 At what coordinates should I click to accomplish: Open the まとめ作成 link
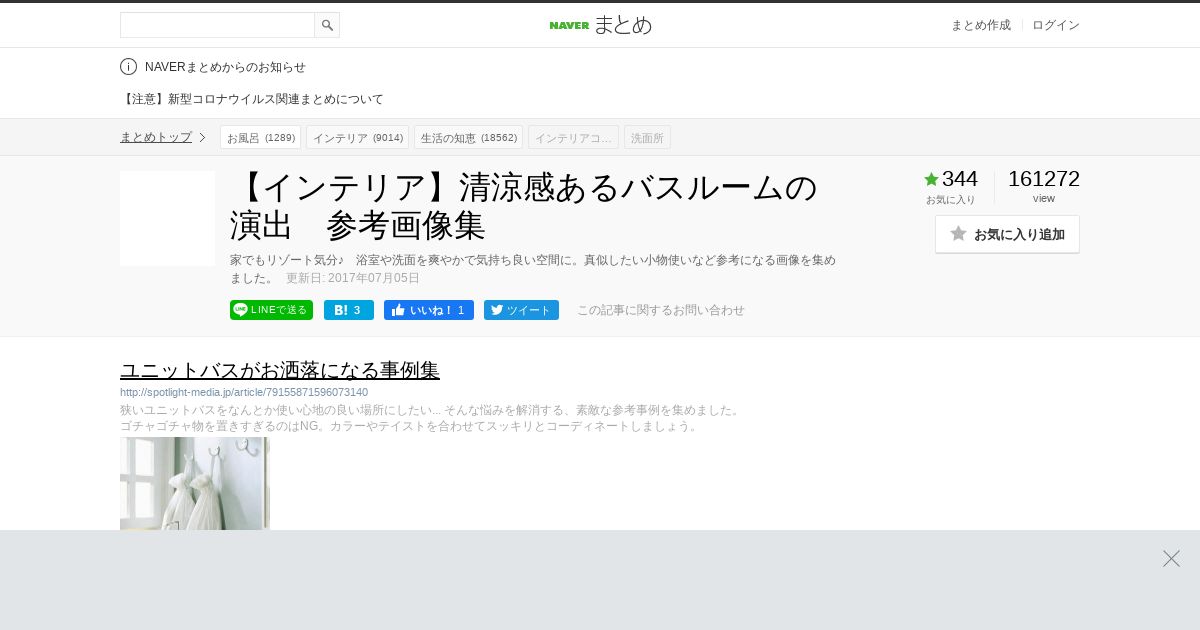click(980, 25)
